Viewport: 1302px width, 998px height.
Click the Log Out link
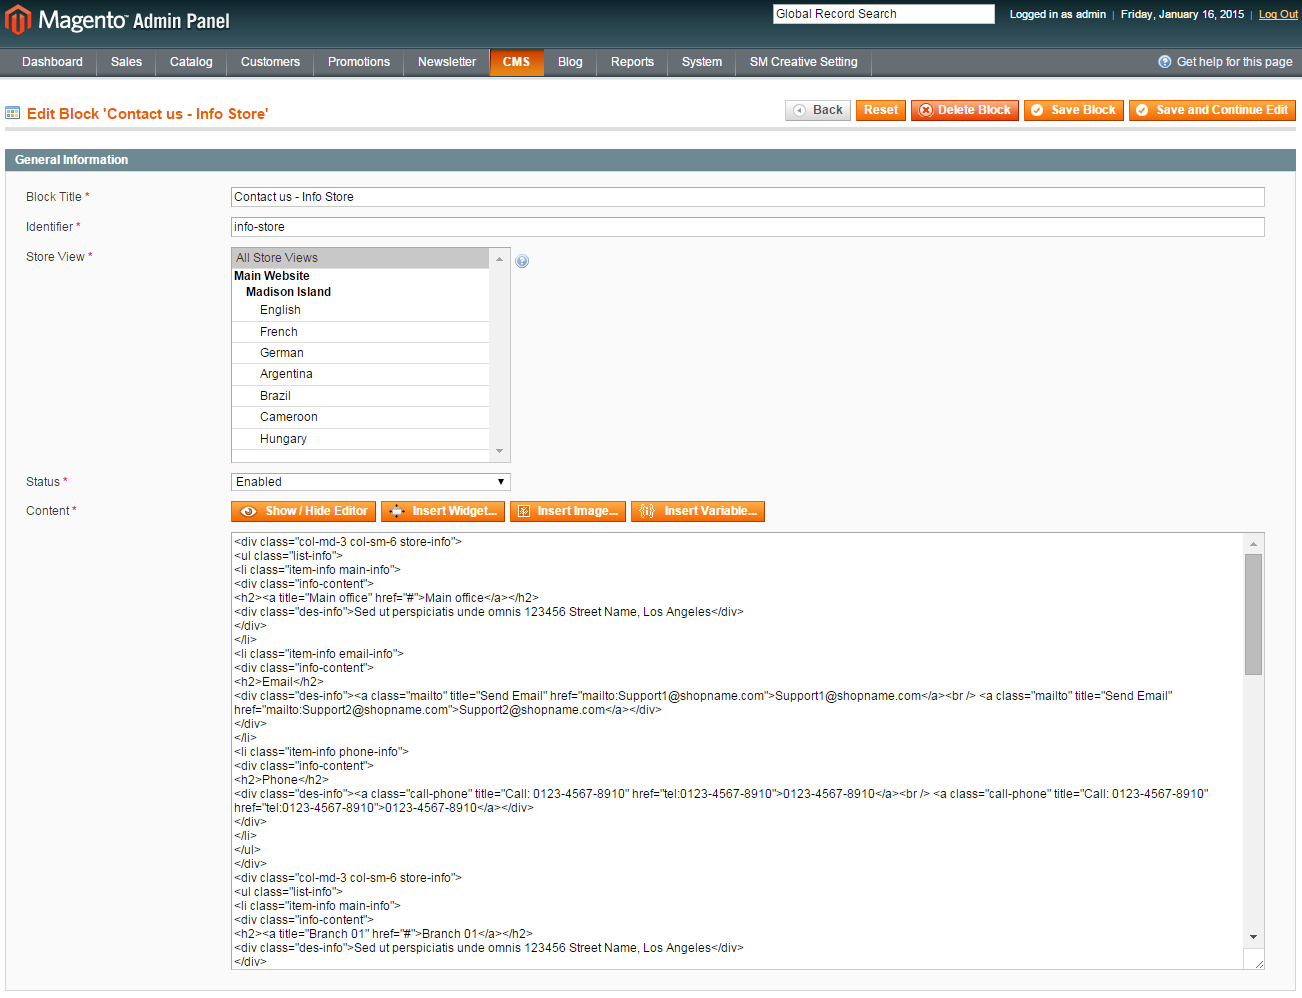[1278, 15]
